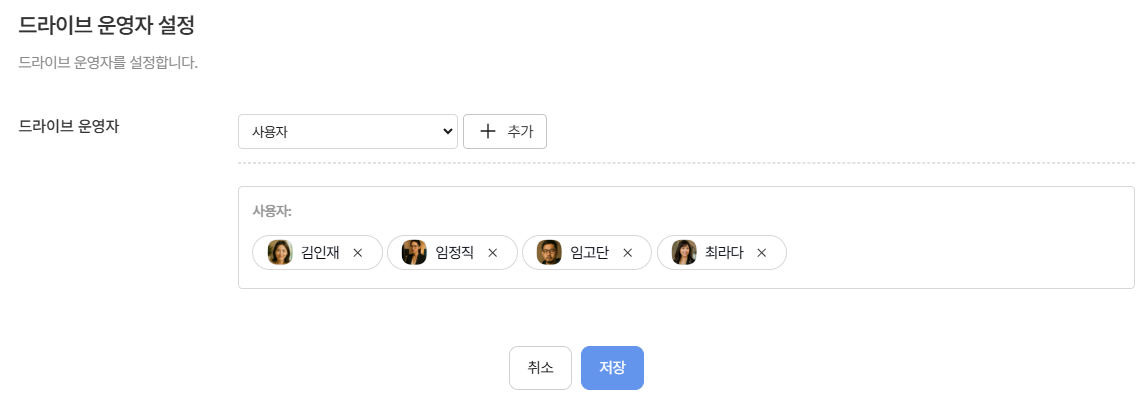Click the description text 드라이브 운영자를 설정합니다
Image resolution: width=1148 pixels, height=406 pixels.
coord(108,63)
